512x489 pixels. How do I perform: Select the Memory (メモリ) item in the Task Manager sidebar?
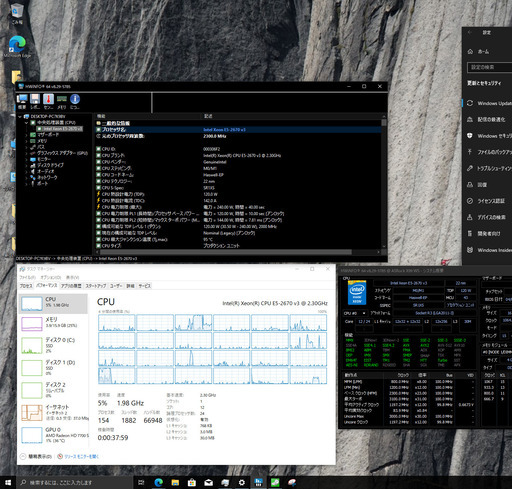[53, 323]
